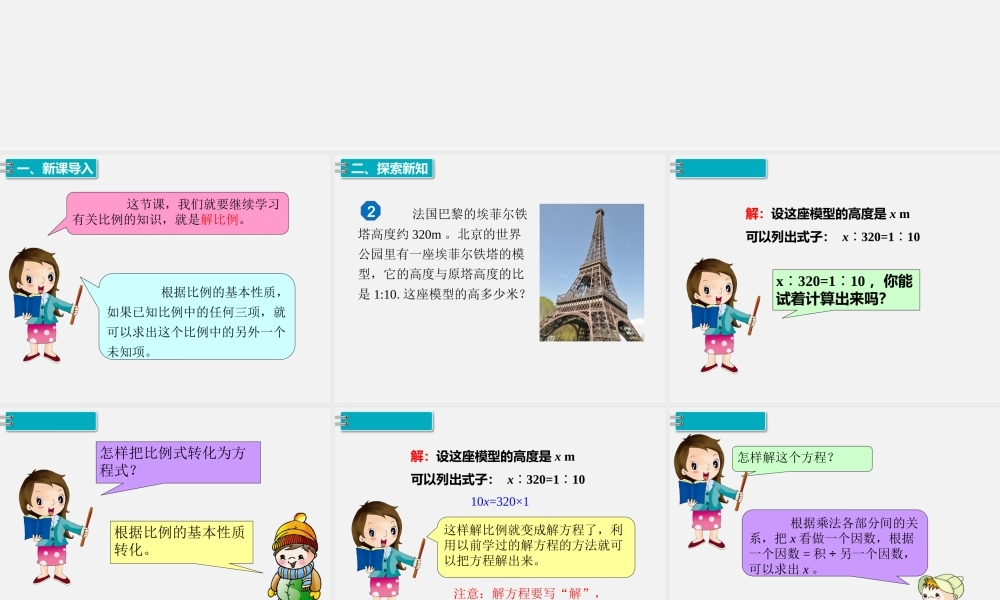The image size is (1000, 600).
Task: Click the blue header banner on the bottom-left slide
Action: tap(50, 421)
